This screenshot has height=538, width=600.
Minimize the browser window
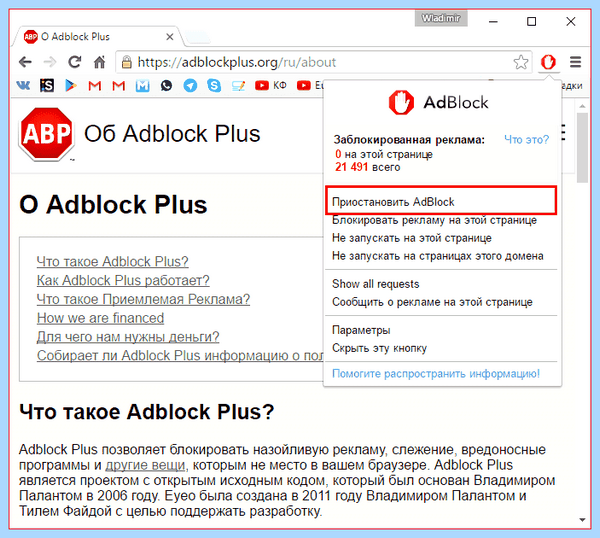point(493,21)
